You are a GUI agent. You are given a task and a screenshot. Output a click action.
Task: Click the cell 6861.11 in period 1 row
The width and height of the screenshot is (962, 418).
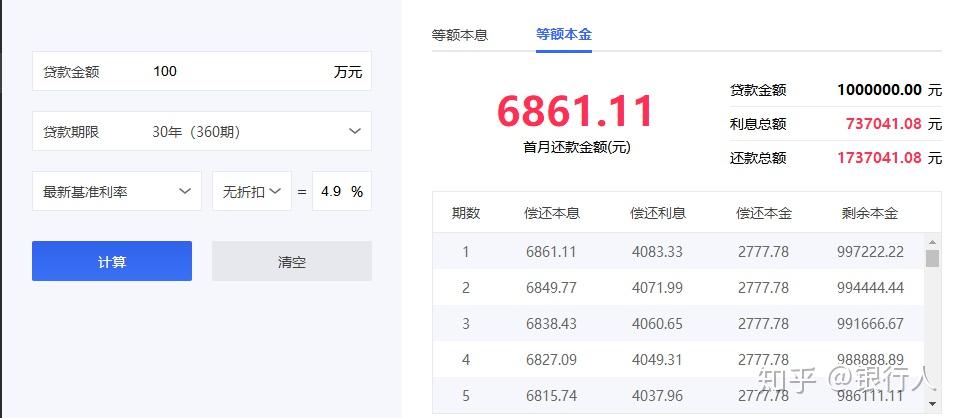point(551,252)
